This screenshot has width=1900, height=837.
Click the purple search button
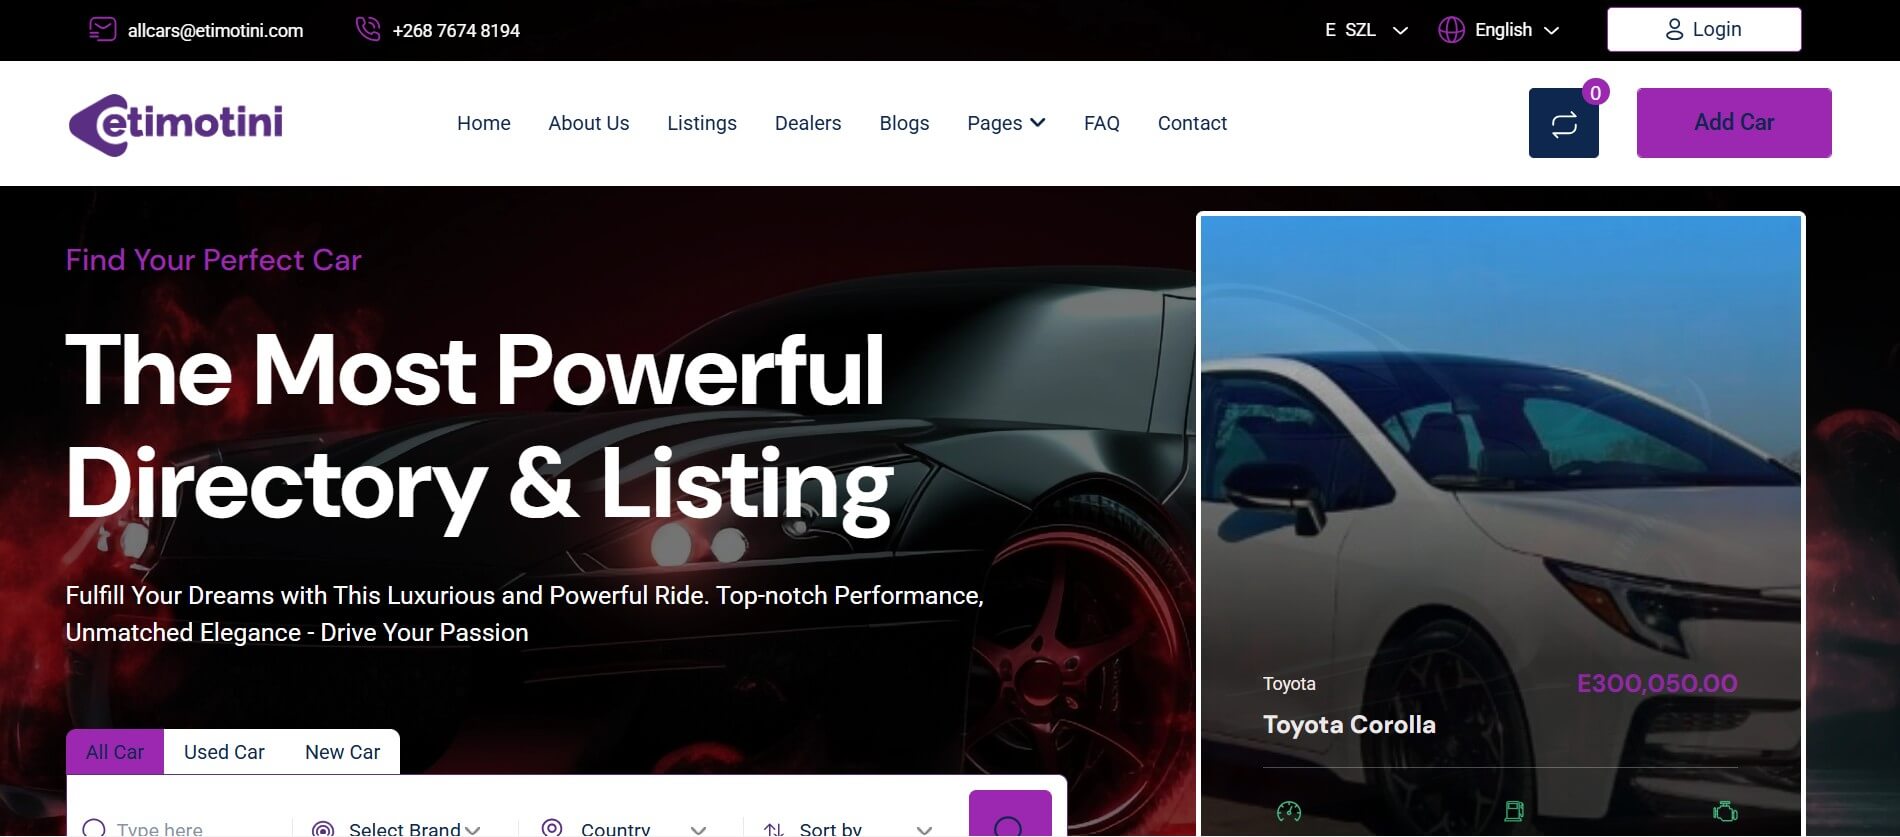(1010, 814)
